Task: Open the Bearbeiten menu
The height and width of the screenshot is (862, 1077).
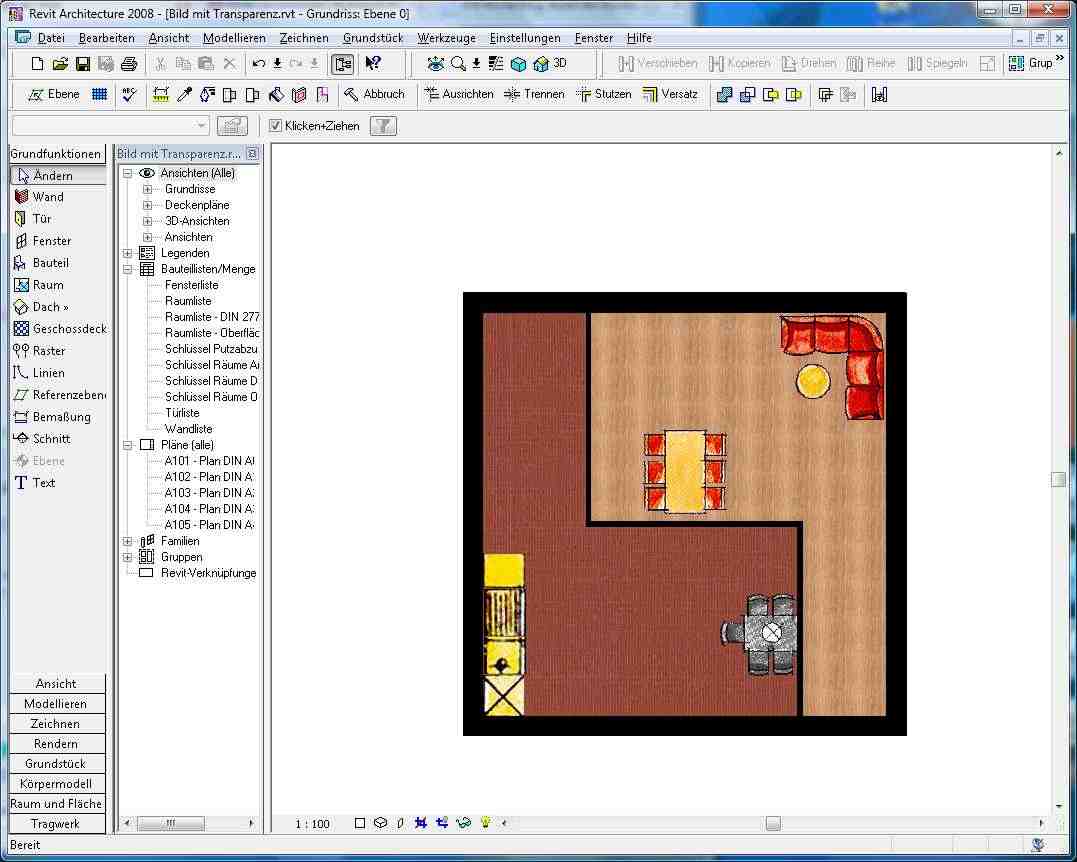Action: click(106, 38)
